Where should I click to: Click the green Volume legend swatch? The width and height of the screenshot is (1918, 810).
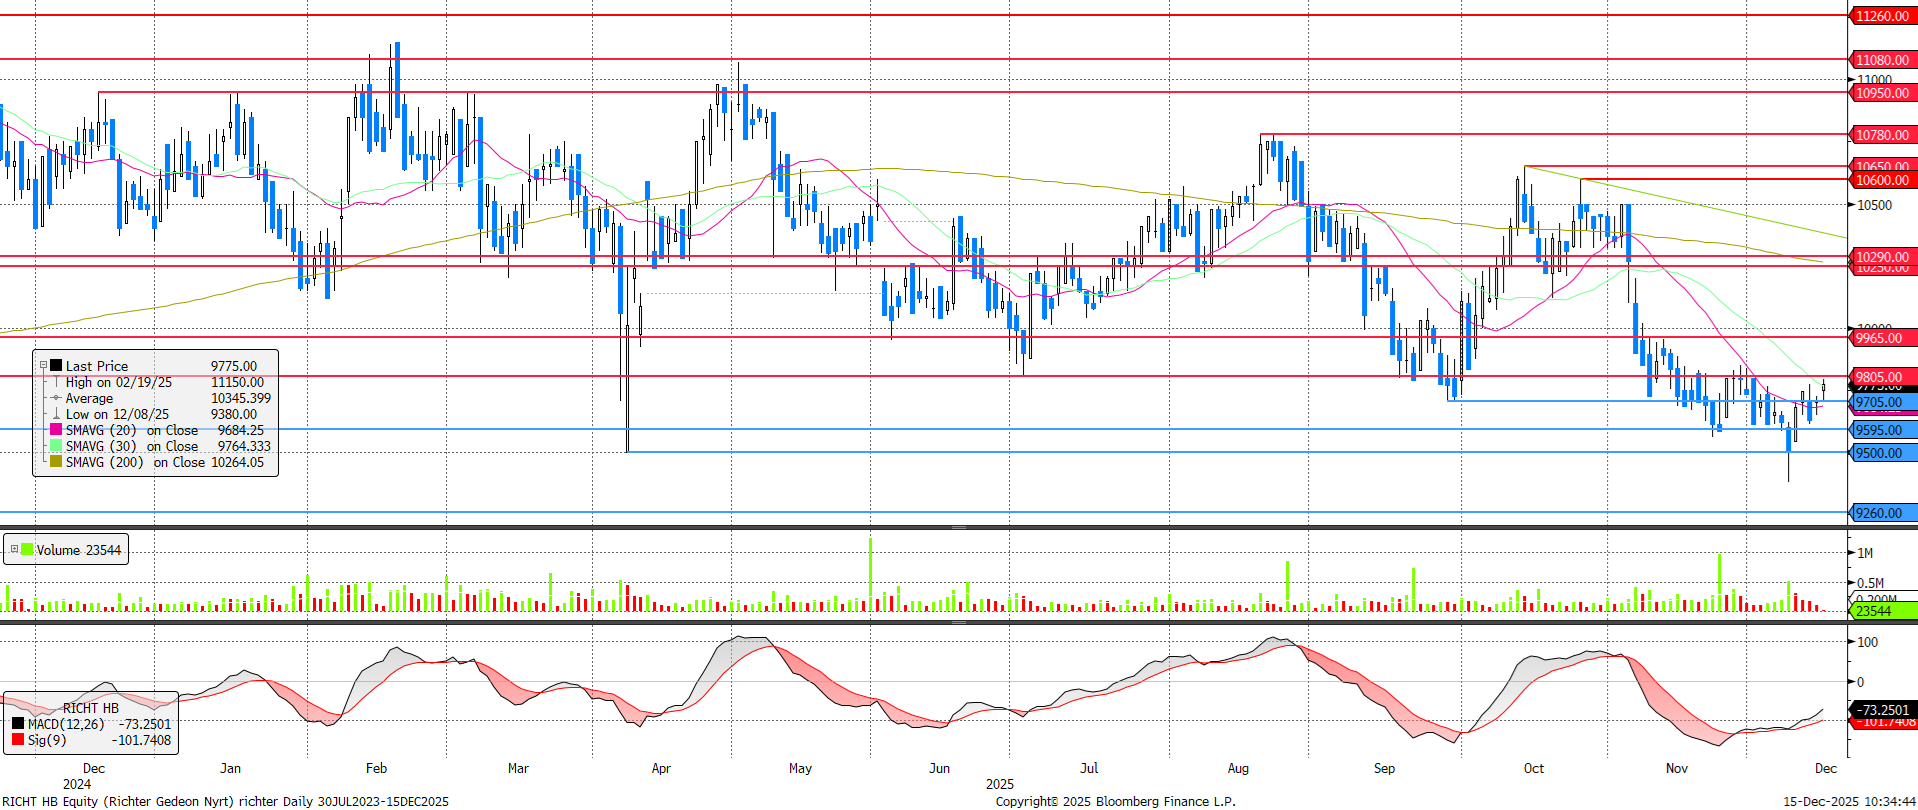tap(28, 550)
